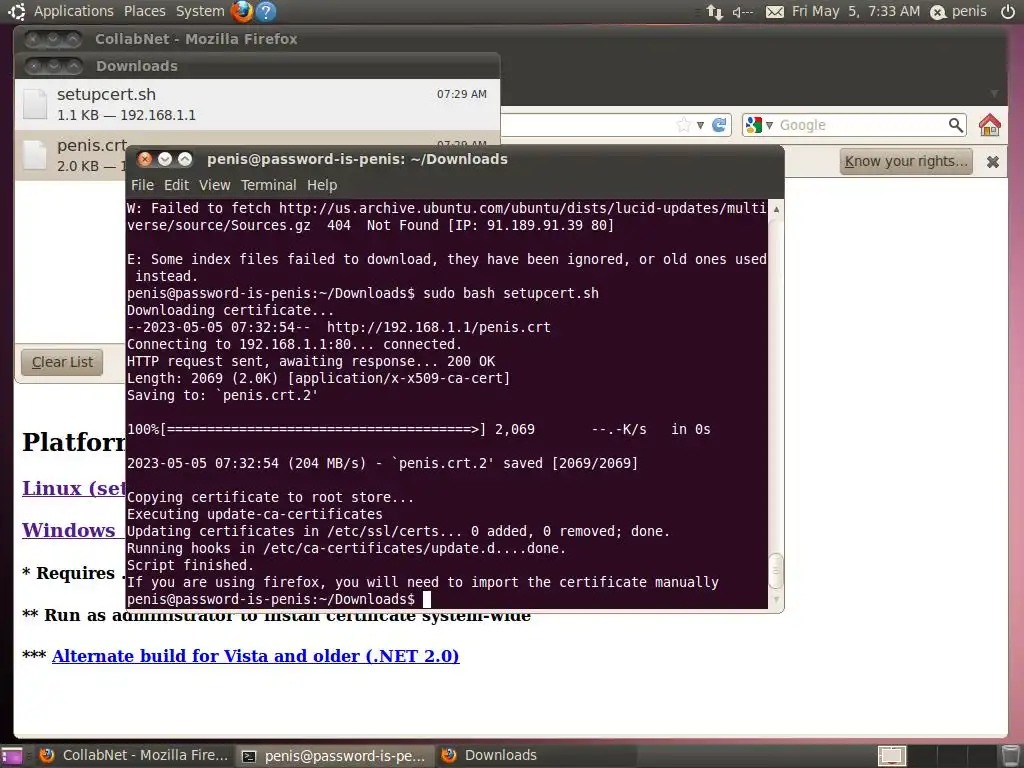The height and width of the screenshot is (768, 1024).
Task: Open the Help question-mark launcher icon
Action: (x=266, y=11)
